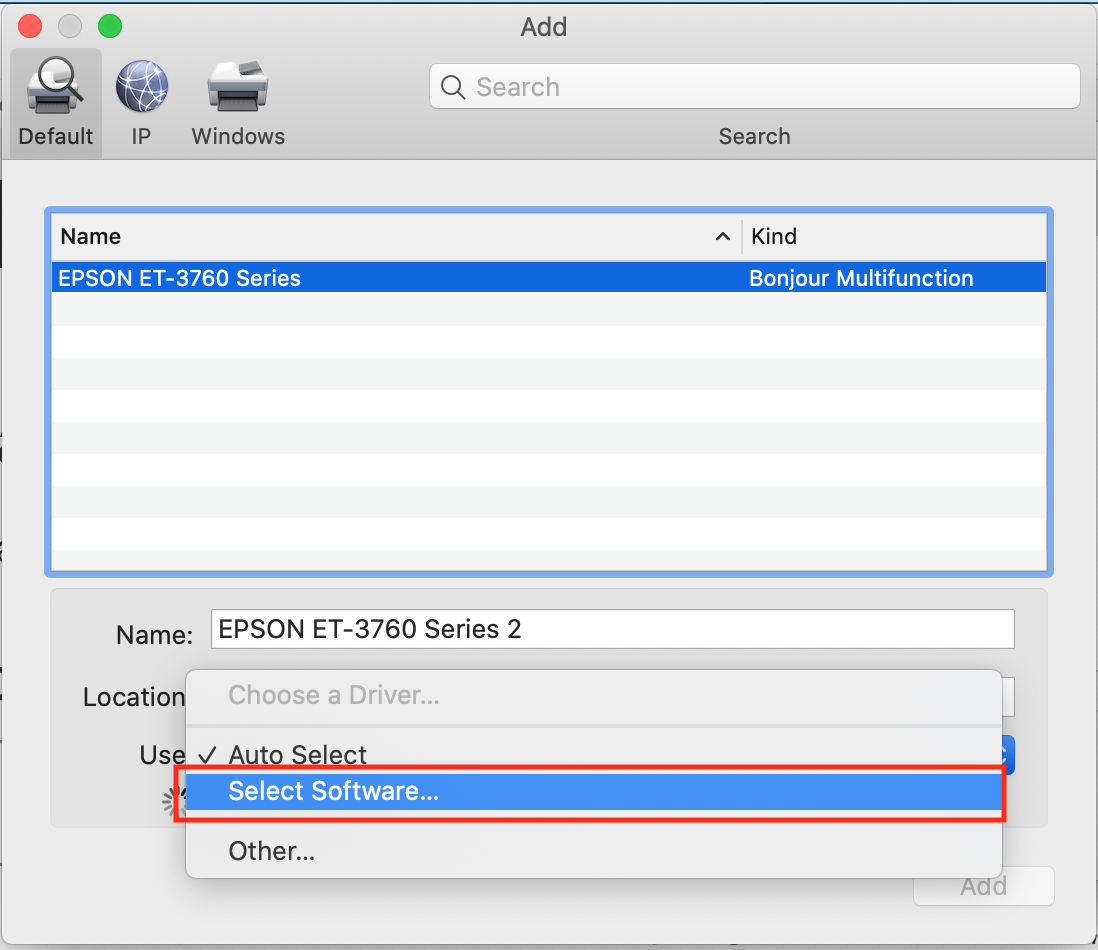This screenshot has width=1098, height=950.
Task: Choose Select Software… in the driver menu
Action: pyautogui.click(x=593, y=791)
